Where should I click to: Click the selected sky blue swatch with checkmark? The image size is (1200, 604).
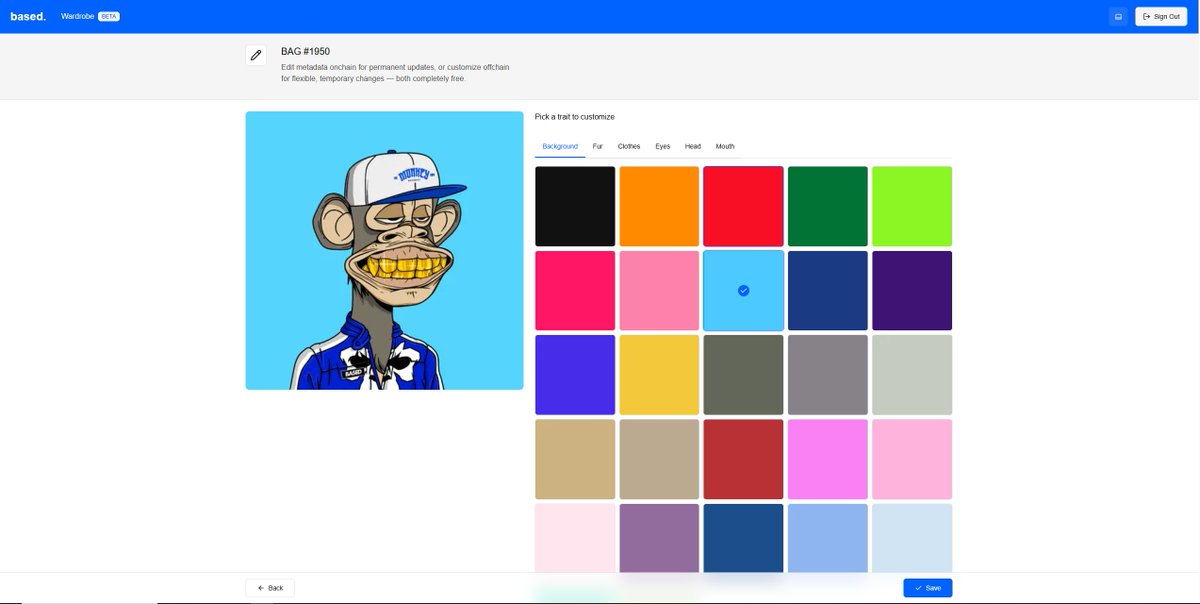click(743, 290)
